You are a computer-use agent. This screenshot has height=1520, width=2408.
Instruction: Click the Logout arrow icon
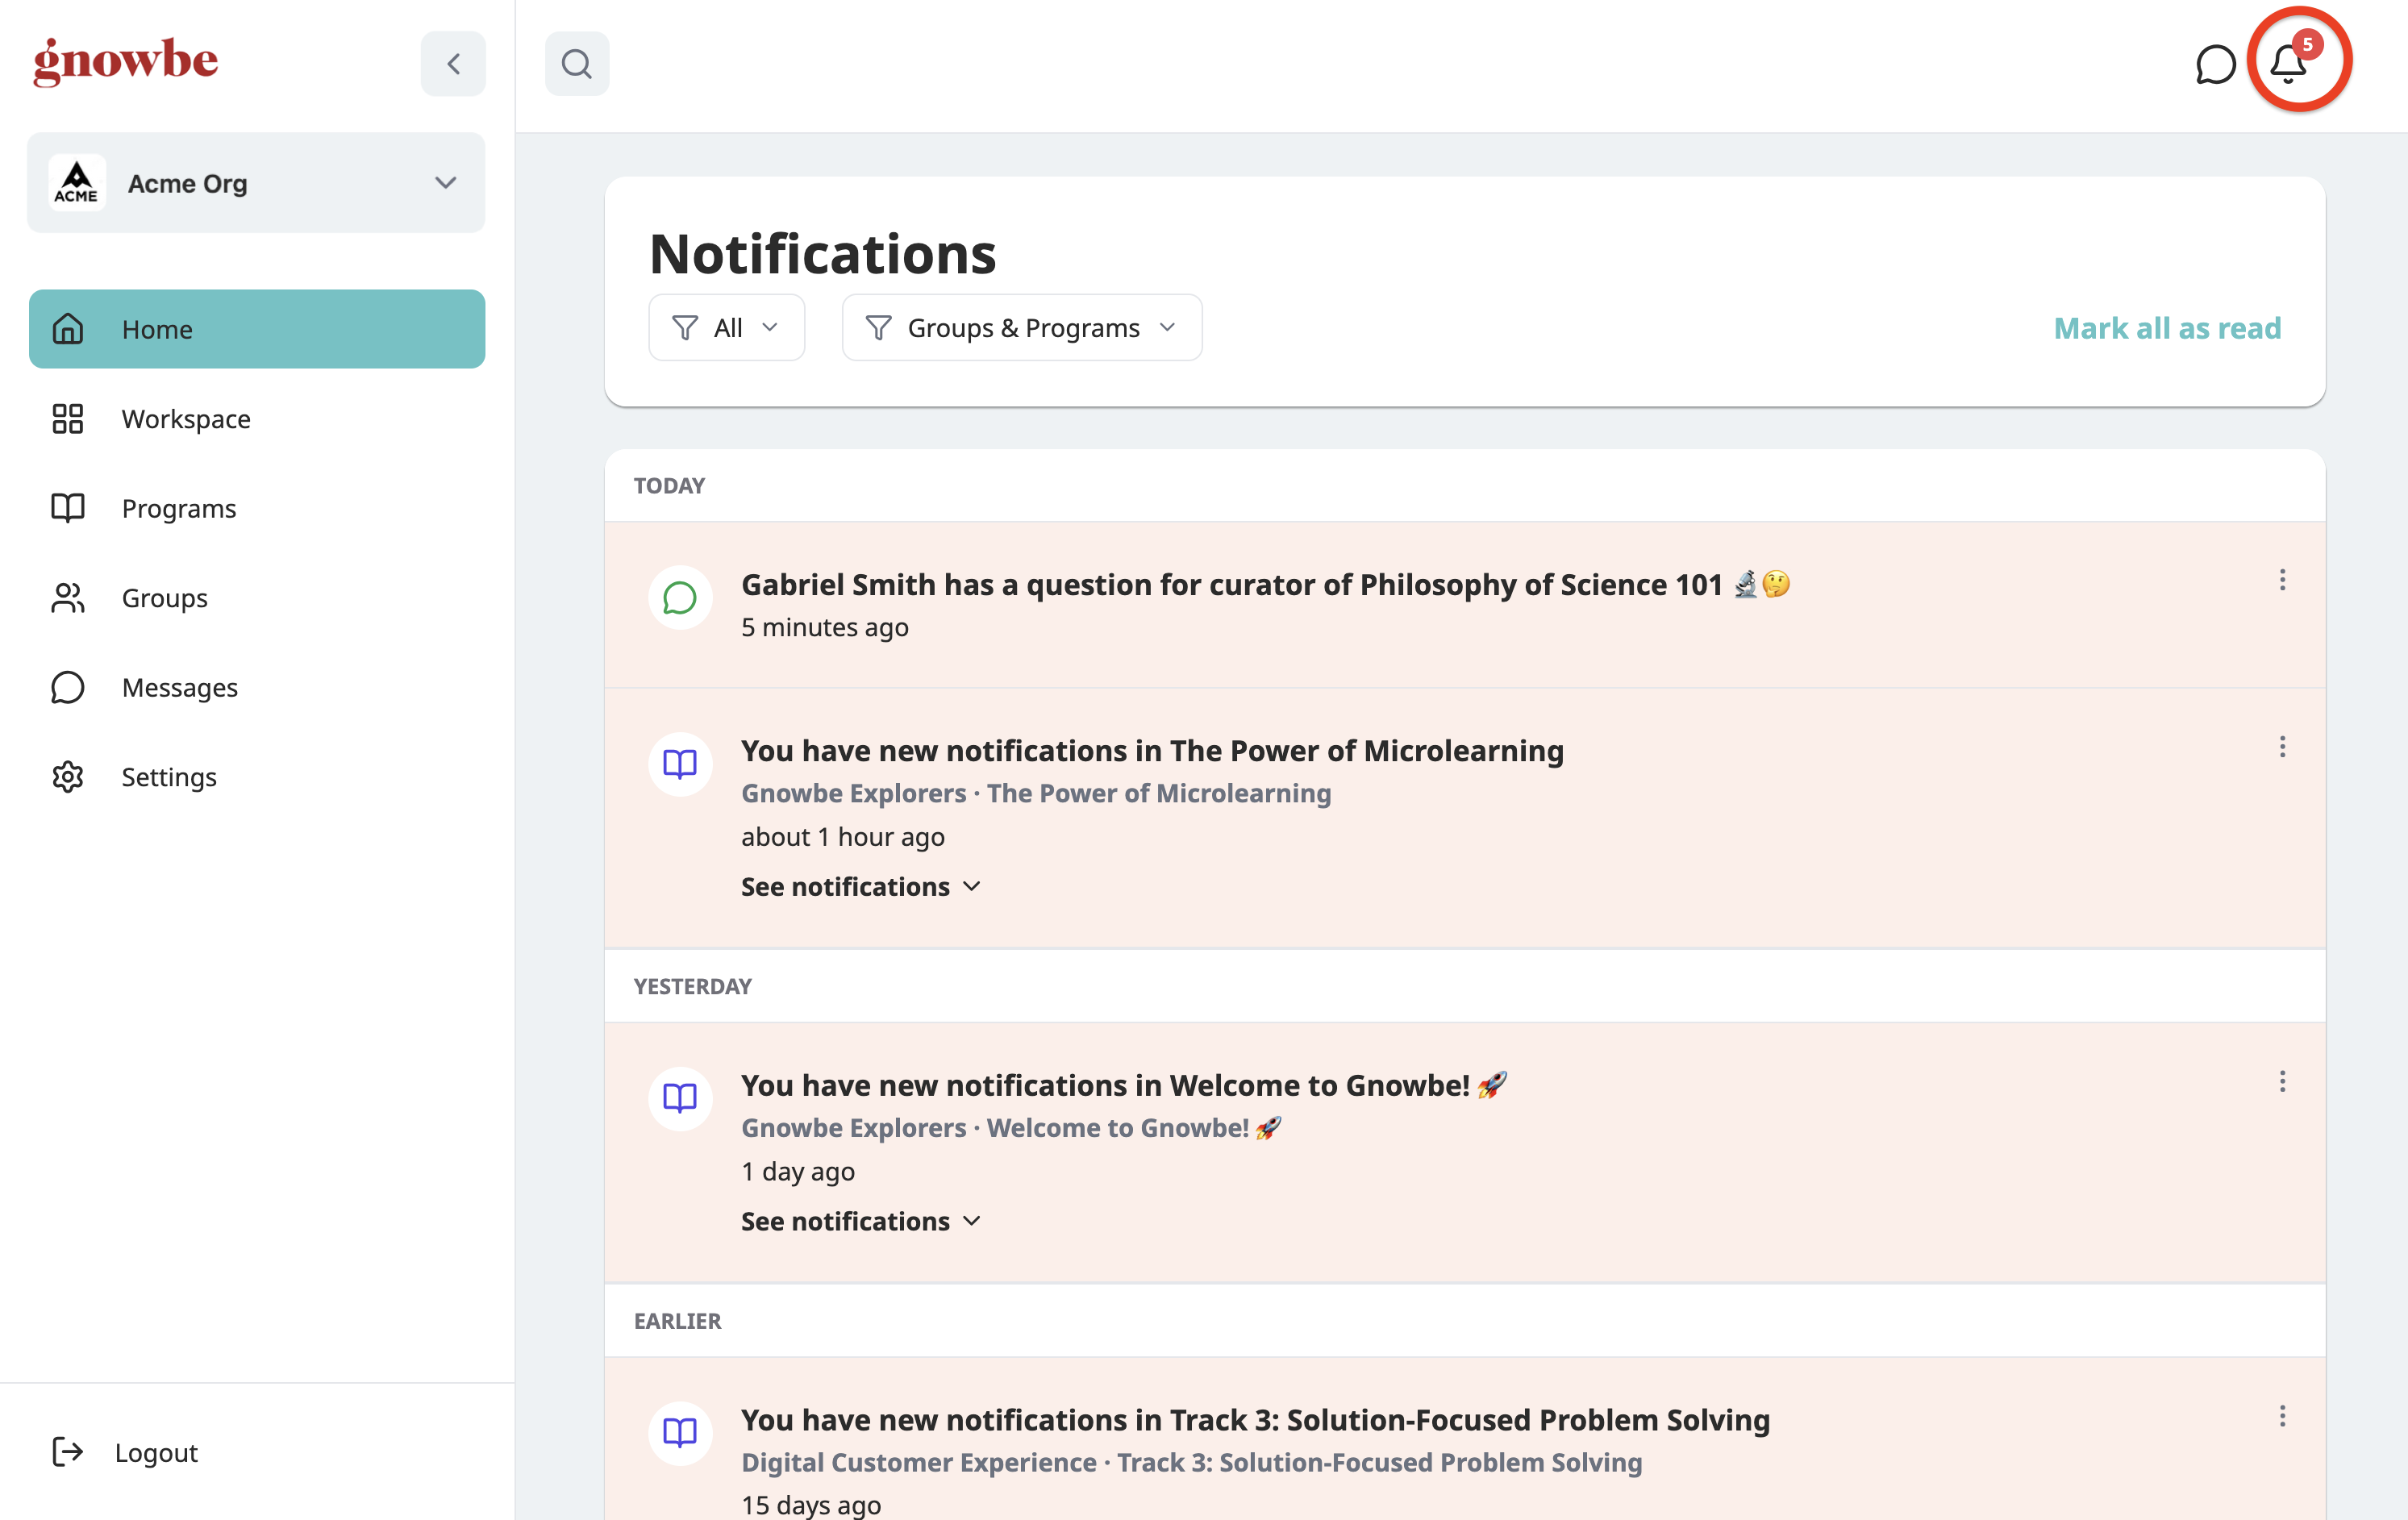click(68, 1452)
